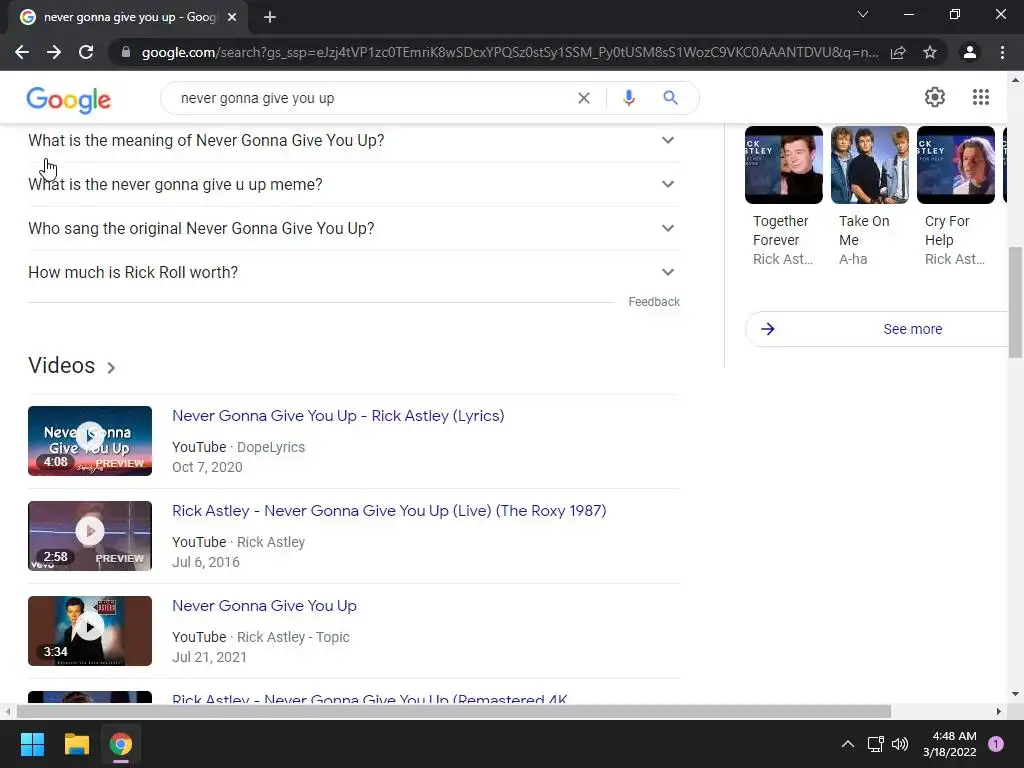Open notification center badge

(x=996, y=744)
